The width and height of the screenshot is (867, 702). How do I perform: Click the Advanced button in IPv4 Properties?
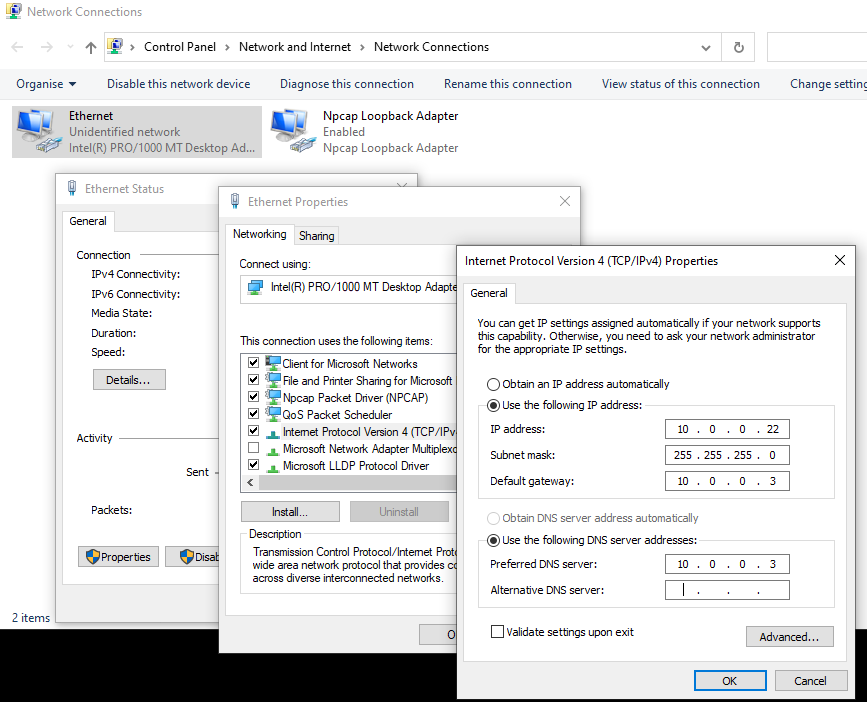(789, 637)
